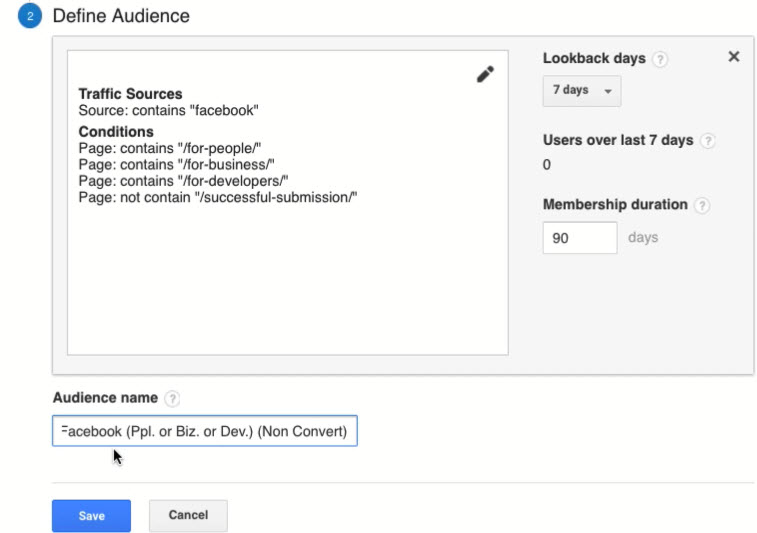
Task: Click the help icon beside Lookback days
Action: click(x=660, y=59)
